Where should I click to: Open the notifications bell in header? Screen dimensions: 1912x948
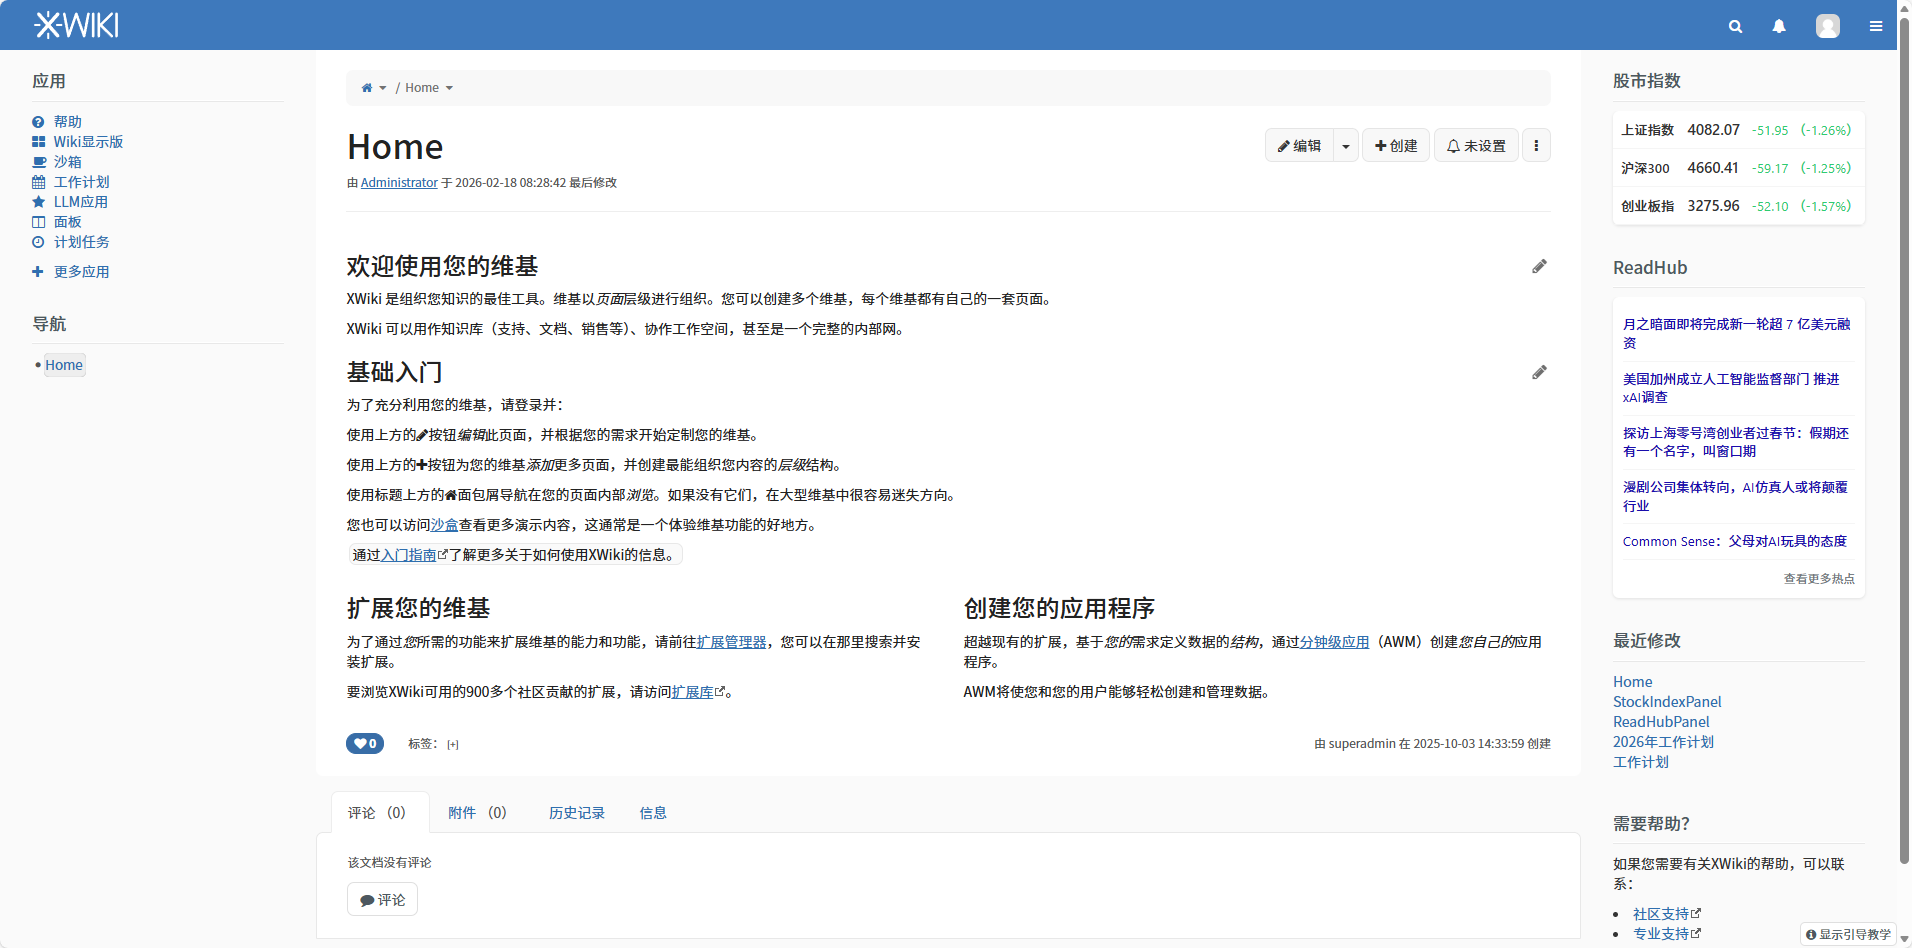coord(1779,27)
